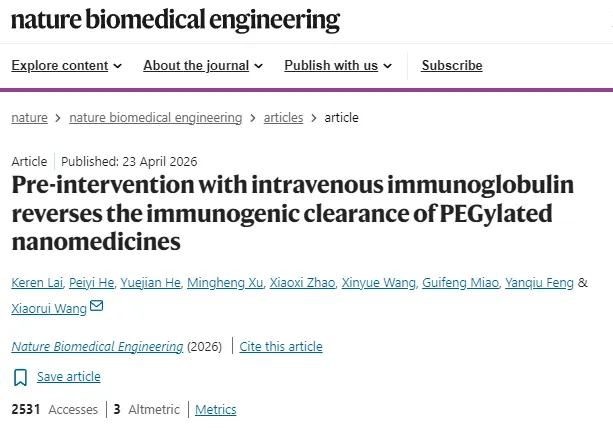Expand the Explore content chevron
Screen dimensions: 613x428
118,66
